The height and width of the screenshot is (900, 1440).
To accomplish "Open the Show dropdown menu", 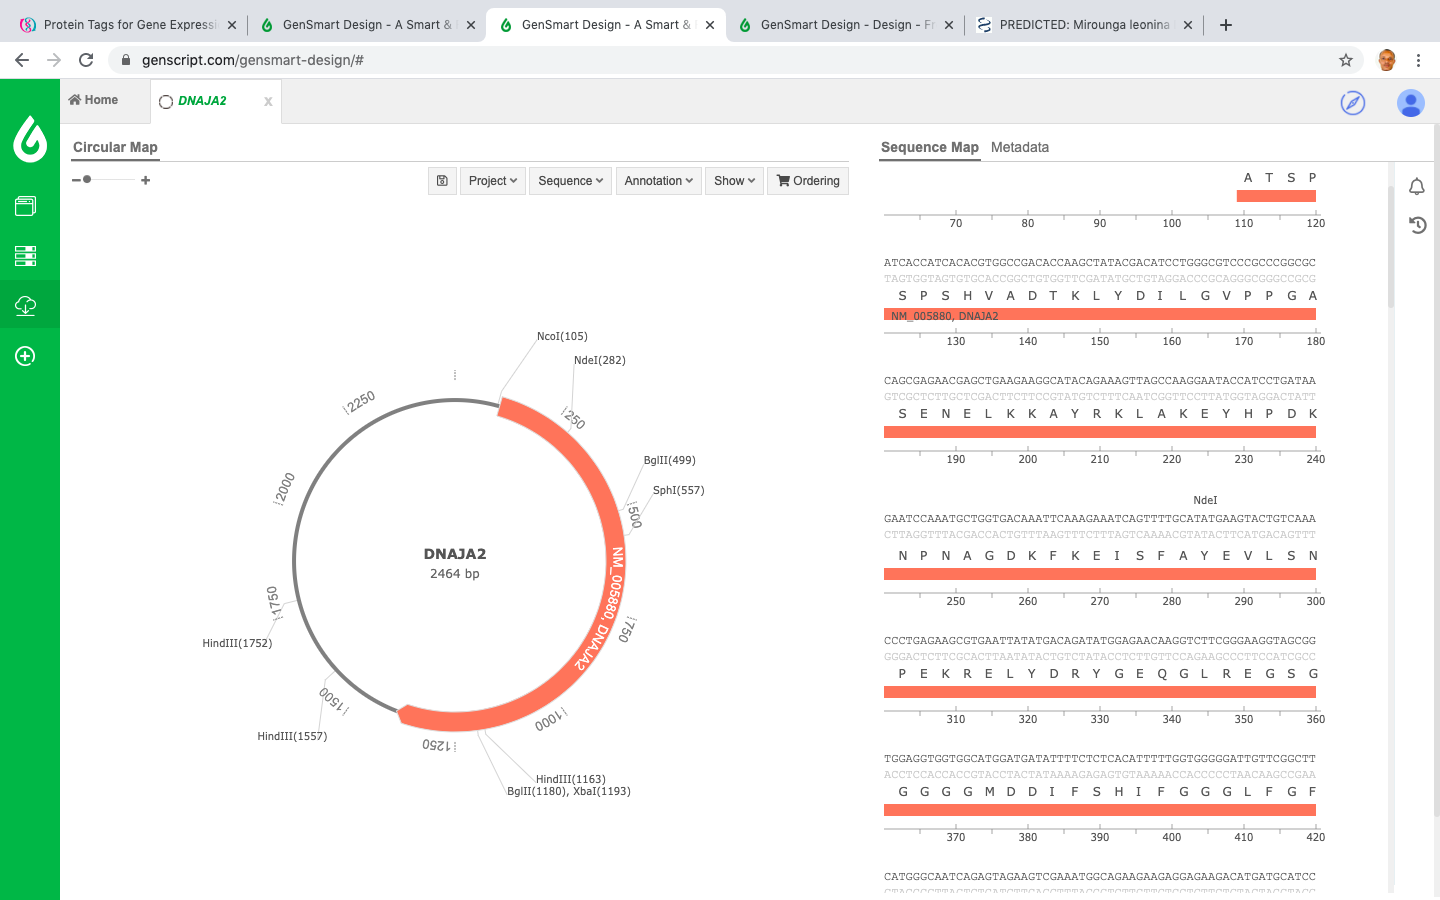I will [x=734, y=181].
